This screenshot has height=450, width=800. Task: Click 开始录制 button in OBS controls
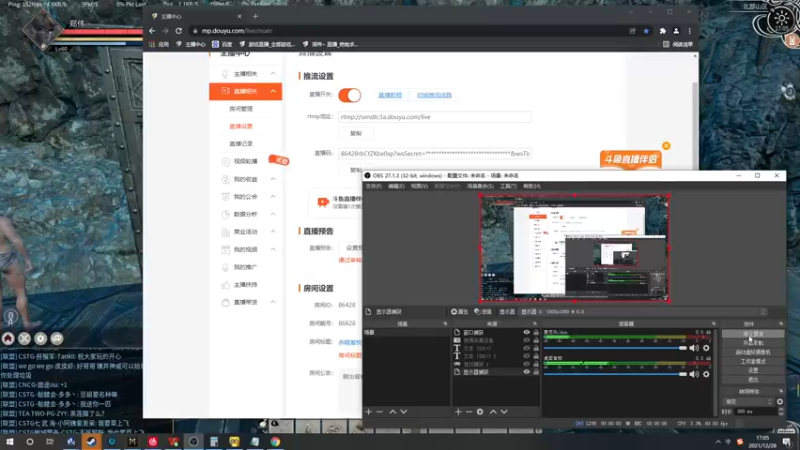coord(753,343)
